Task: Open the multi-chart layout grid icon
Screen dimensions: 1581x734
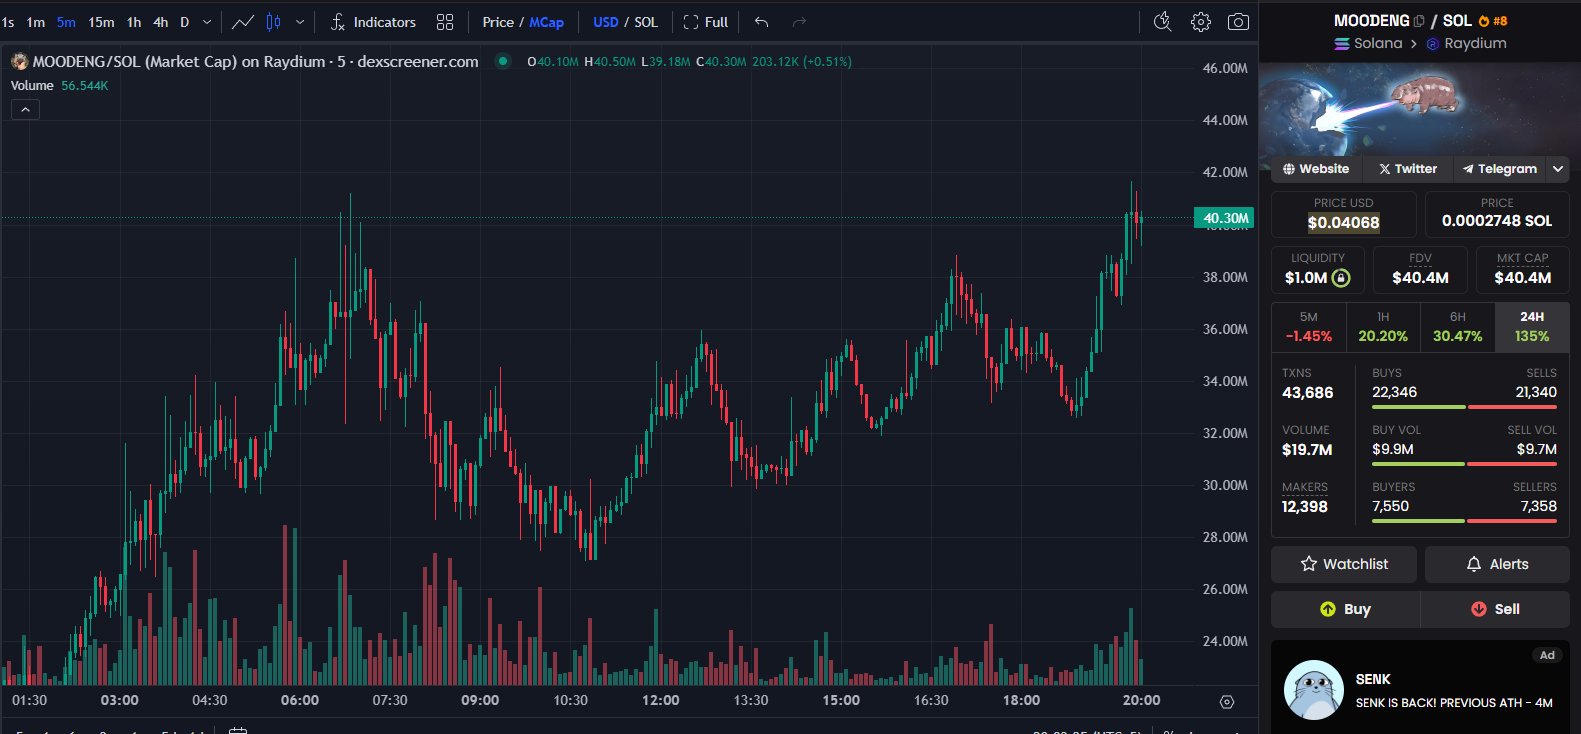Action: click(x=445, y=22)
